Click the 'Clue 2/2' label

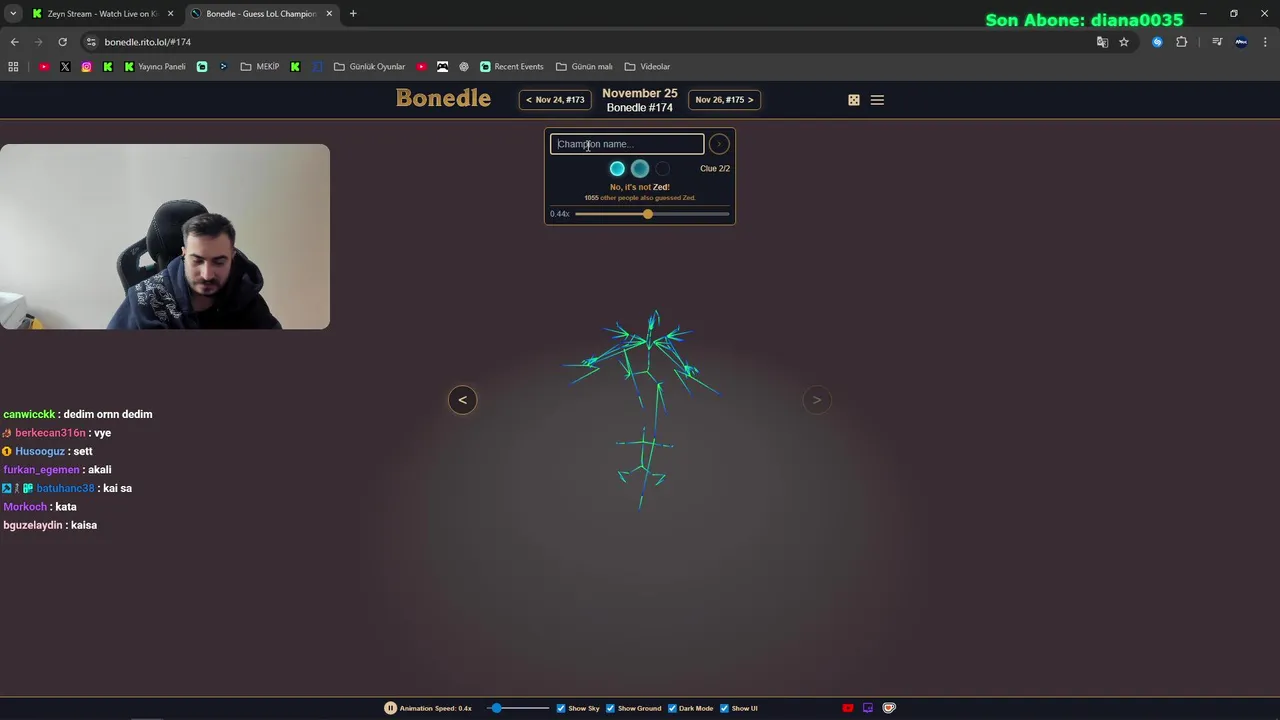pos(715,169)
